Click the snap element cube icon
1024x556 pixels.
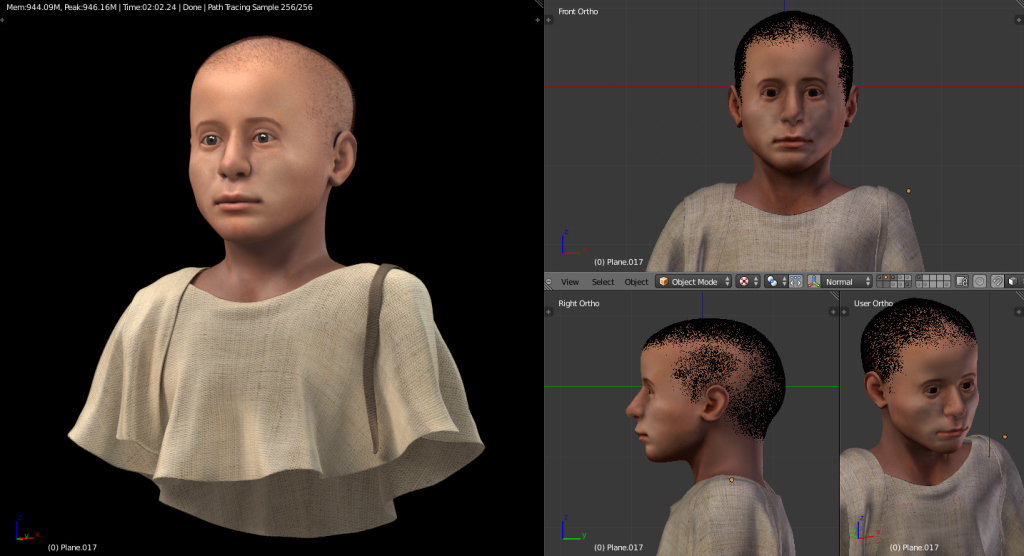tap(1012, 282)
